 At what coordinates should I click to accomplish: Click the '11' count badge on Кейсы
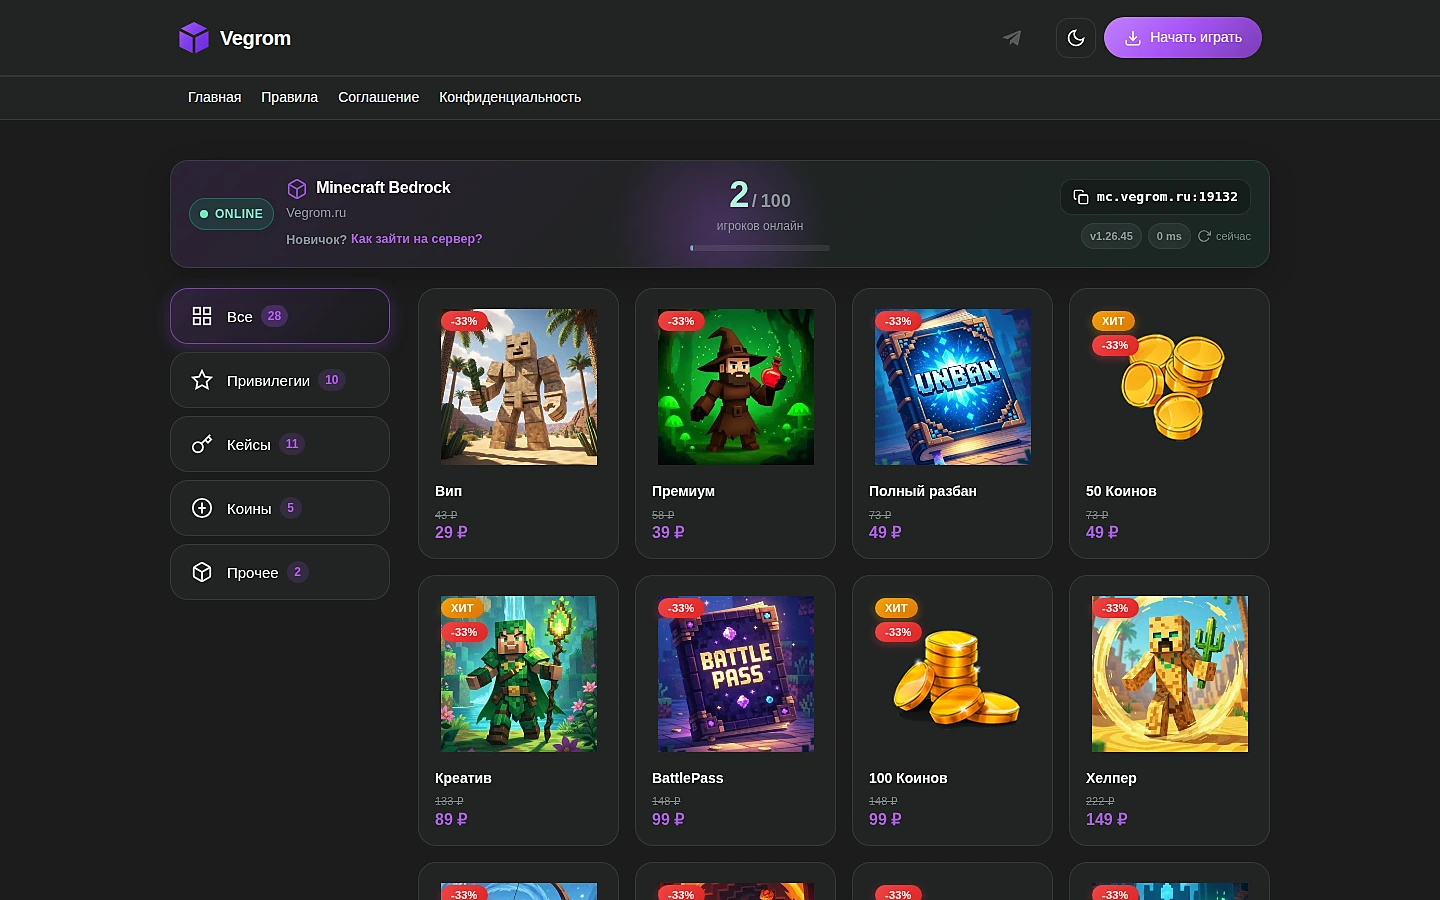(292, 444)
